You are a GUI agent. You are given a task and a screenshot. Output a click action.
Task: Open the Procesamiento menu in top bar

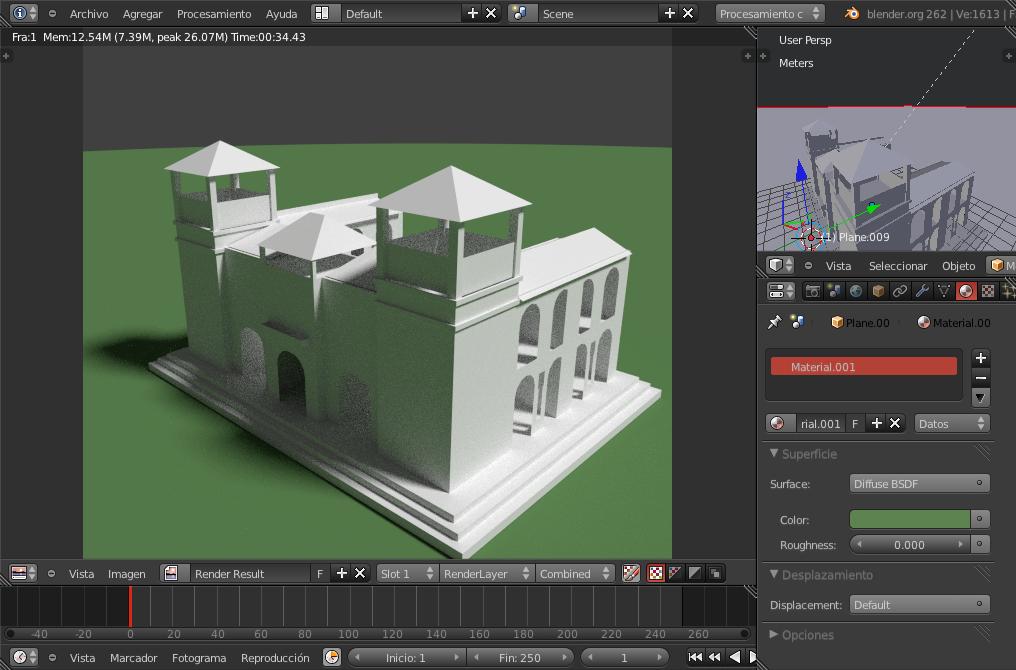tap(213, 14)
